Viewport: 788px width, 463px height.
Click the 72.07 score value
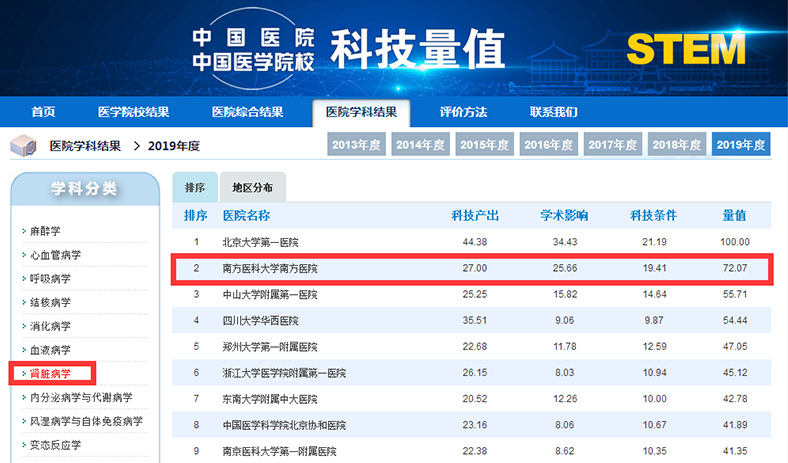tap(735, 268)
